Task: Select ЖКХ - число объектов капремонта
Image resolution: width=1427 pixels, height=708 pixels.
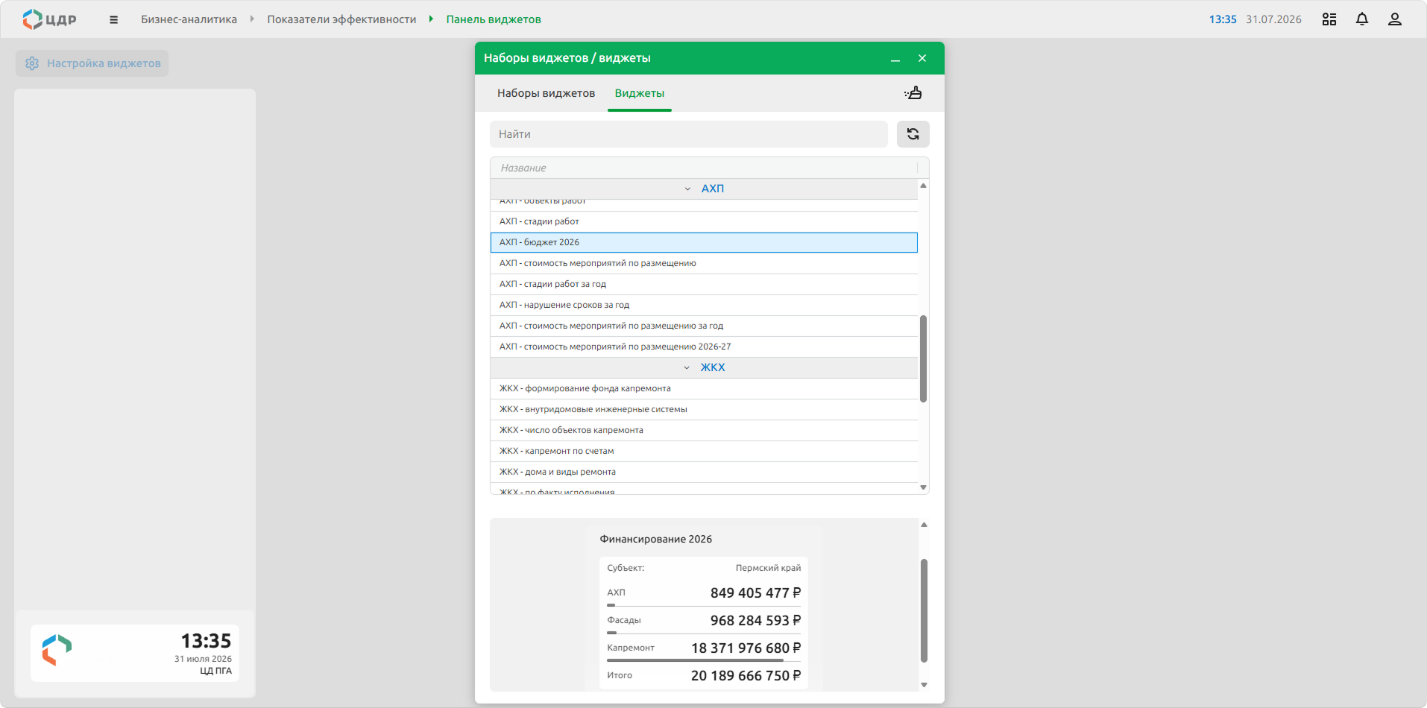Action: pyautogui.click(x=704, y=430)
